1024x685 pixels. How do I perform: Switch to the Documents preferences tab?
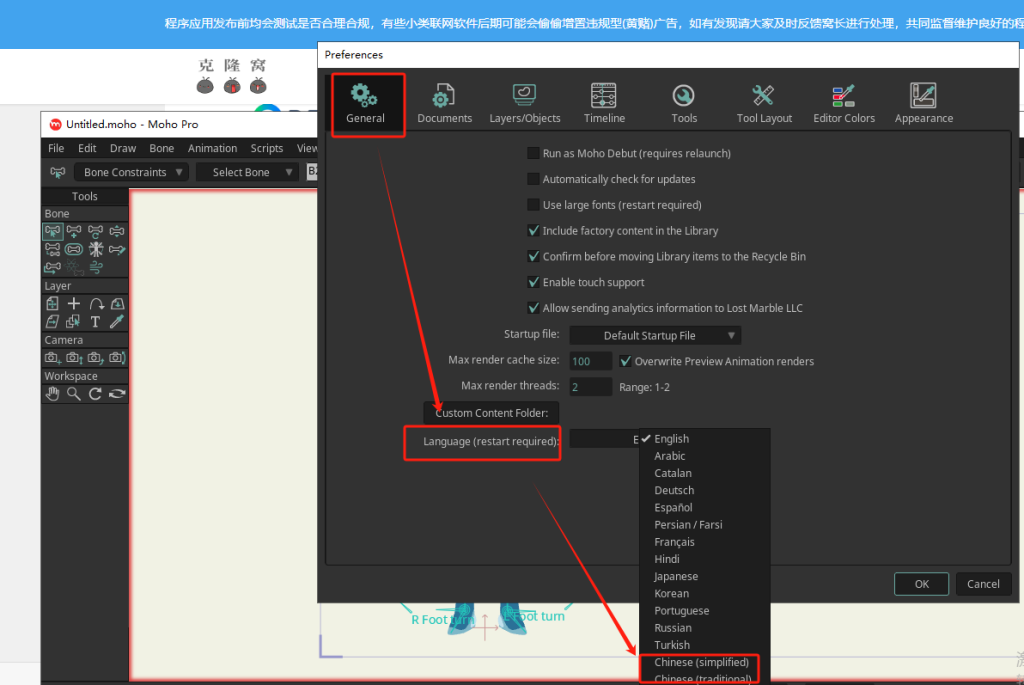point(445,104)
